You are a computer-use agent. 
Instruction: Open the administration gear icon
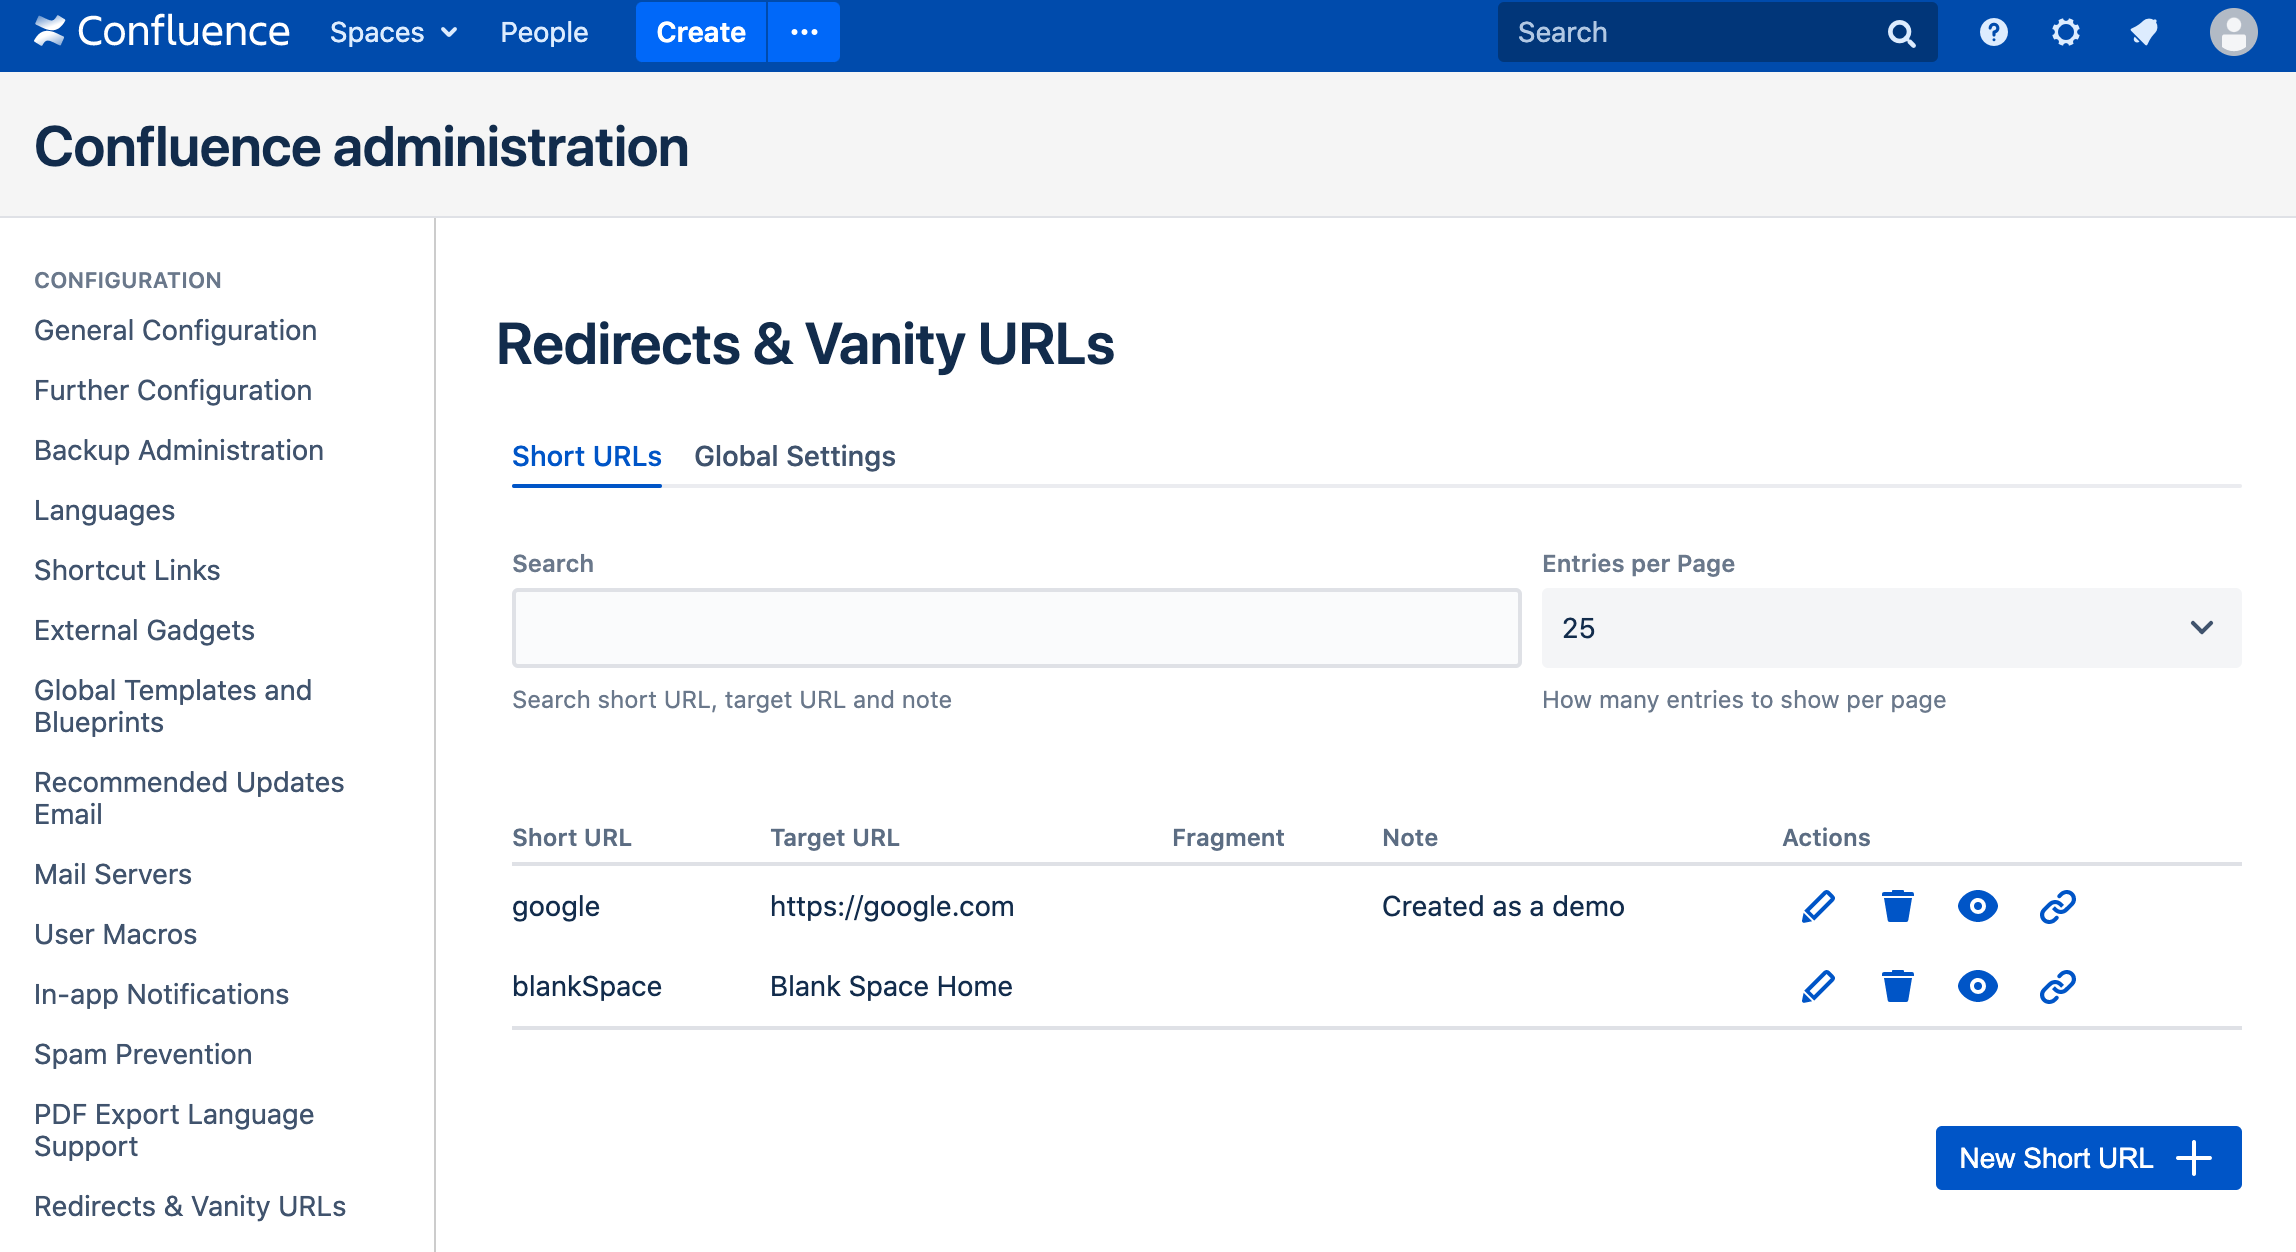click(2065, 33)
